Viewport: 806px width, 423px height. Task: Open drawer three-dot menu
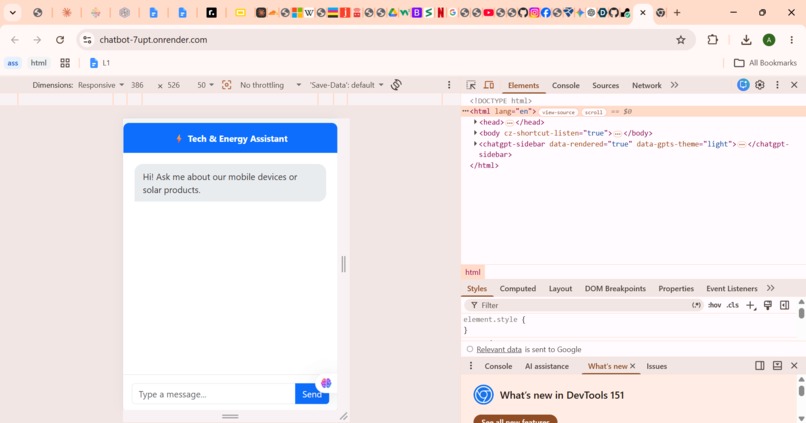pyautogui.click(x=471, y=366)
